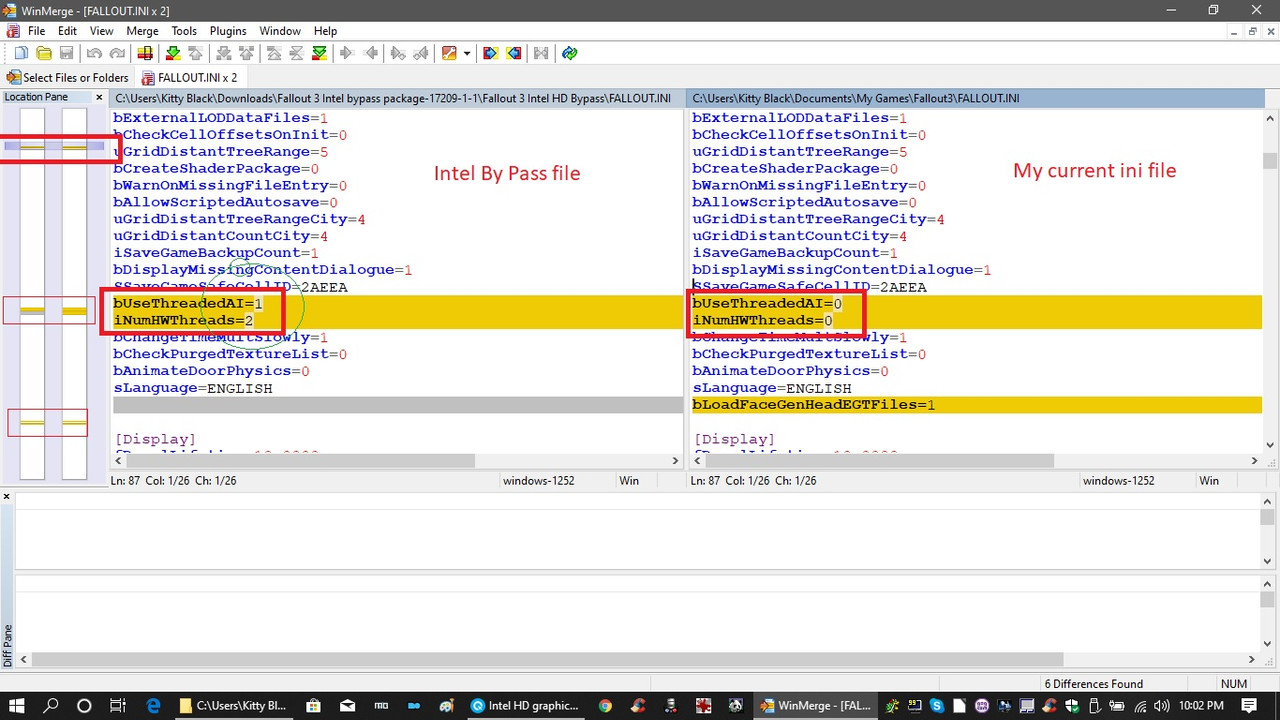Open Google Chrome from taskbar

coord(605,705)
